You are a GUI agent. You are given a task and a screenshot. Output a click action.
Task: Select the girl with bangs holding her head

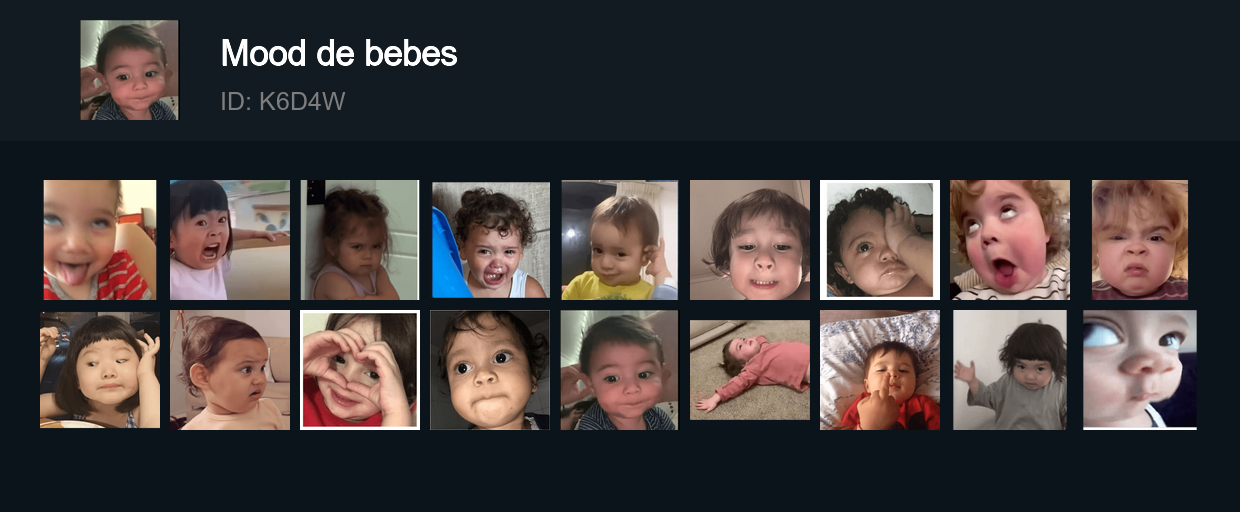[100, 370]
